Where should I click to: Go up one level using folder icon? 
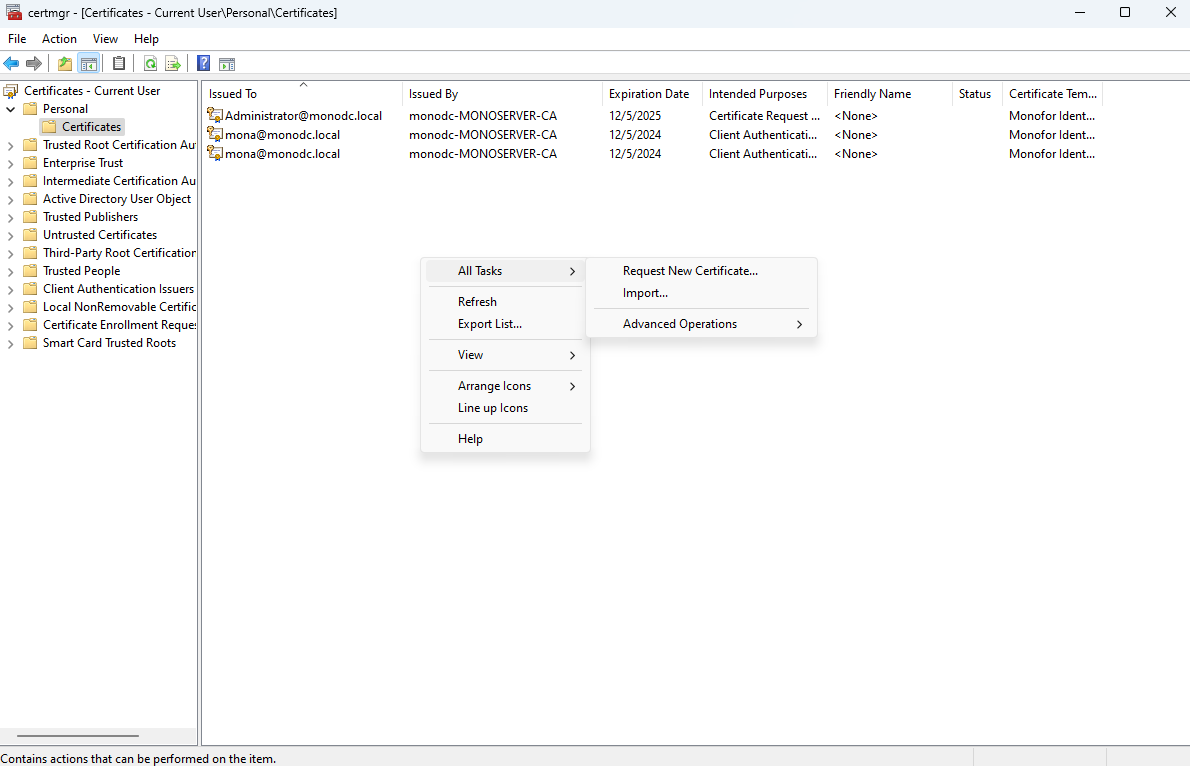pyautogui.click(x=65, y=64)
